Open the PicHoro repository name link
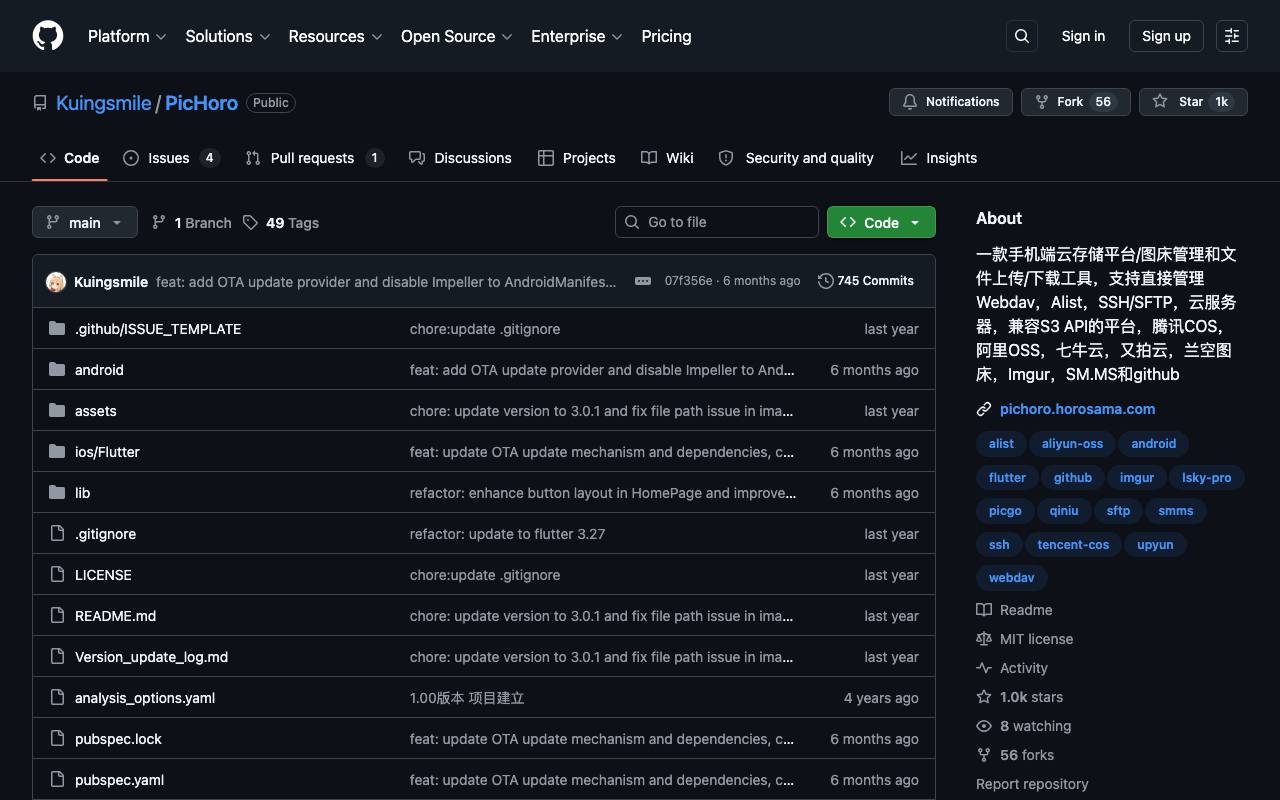 coord(201,103)
